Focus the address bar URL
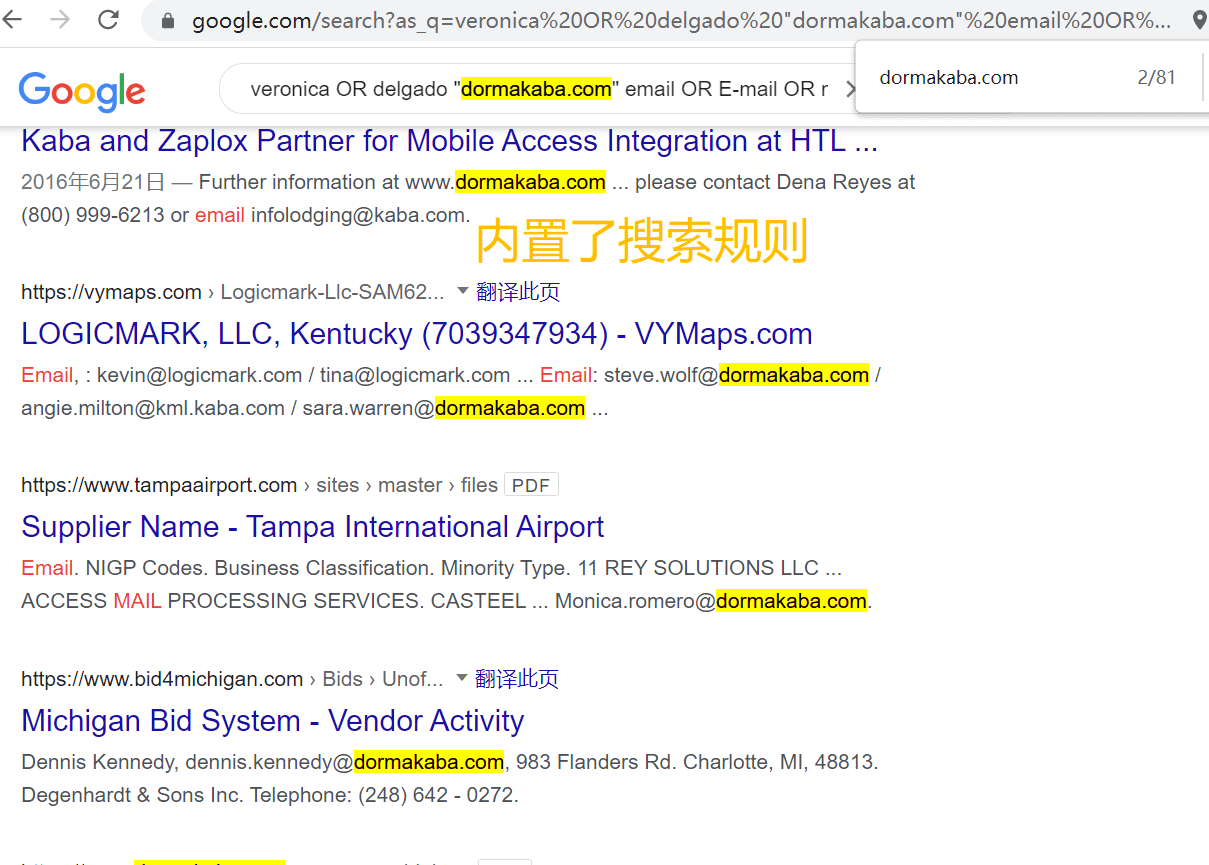 [x=681, y=20]
